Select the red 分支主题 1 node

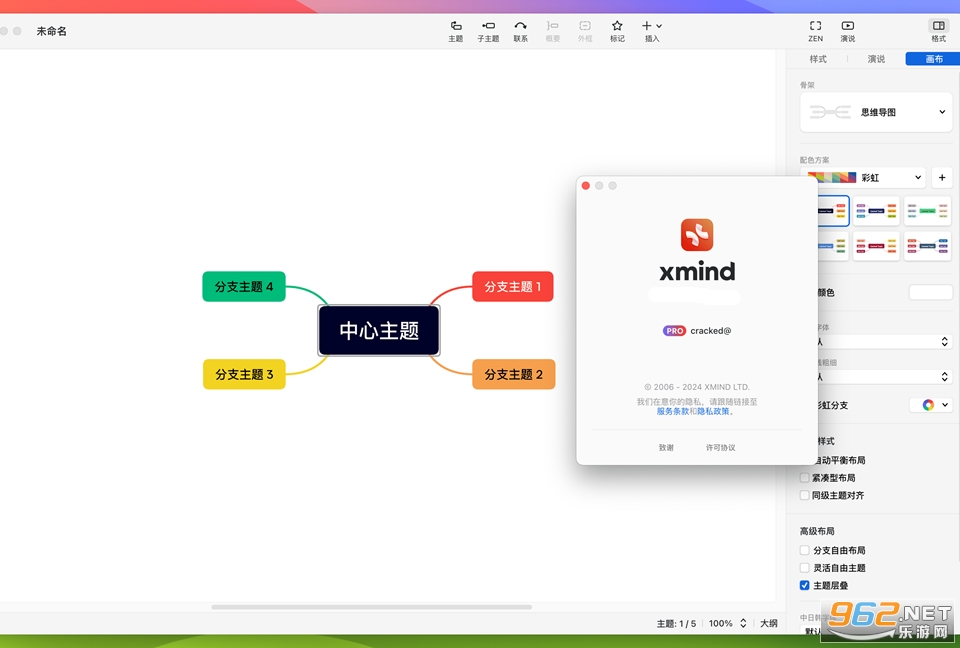pos(512,287)
